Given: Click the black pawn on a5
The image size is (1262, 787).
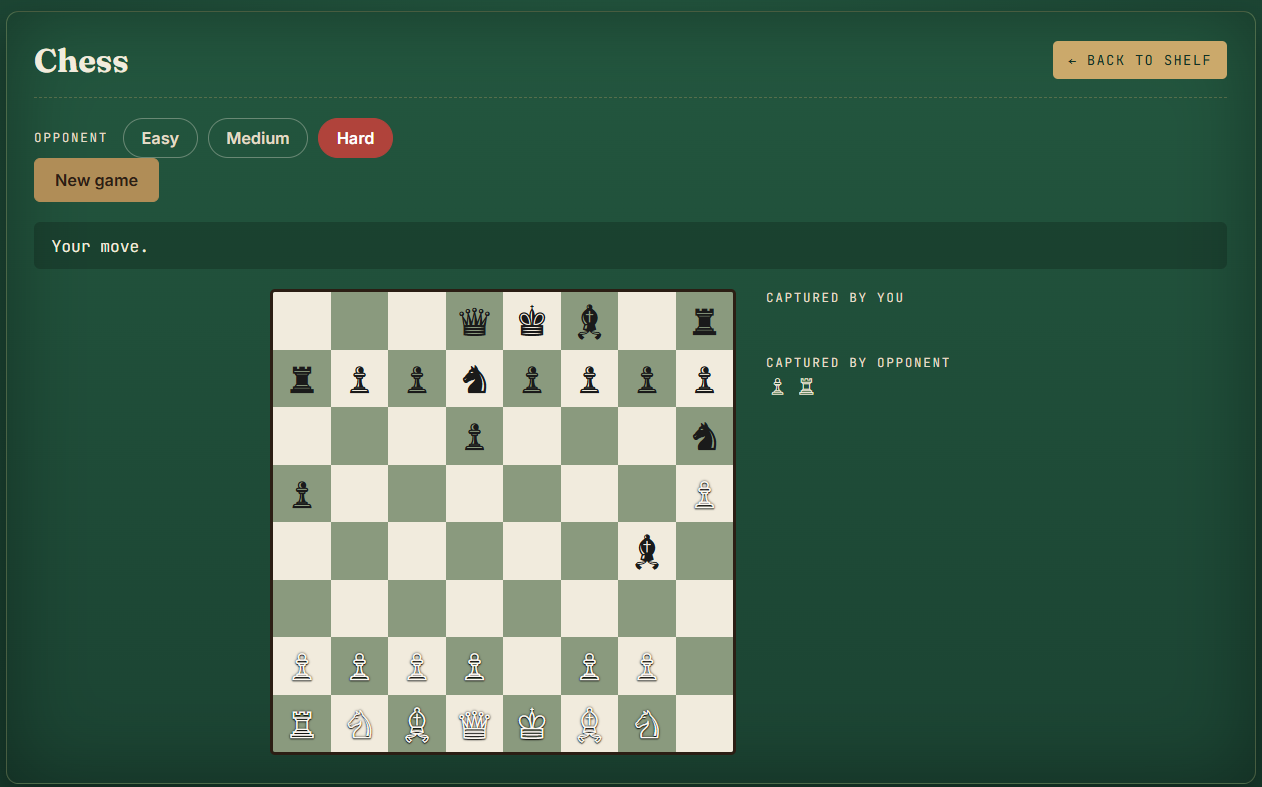Looking at the screenshot, I should [302, 494].
